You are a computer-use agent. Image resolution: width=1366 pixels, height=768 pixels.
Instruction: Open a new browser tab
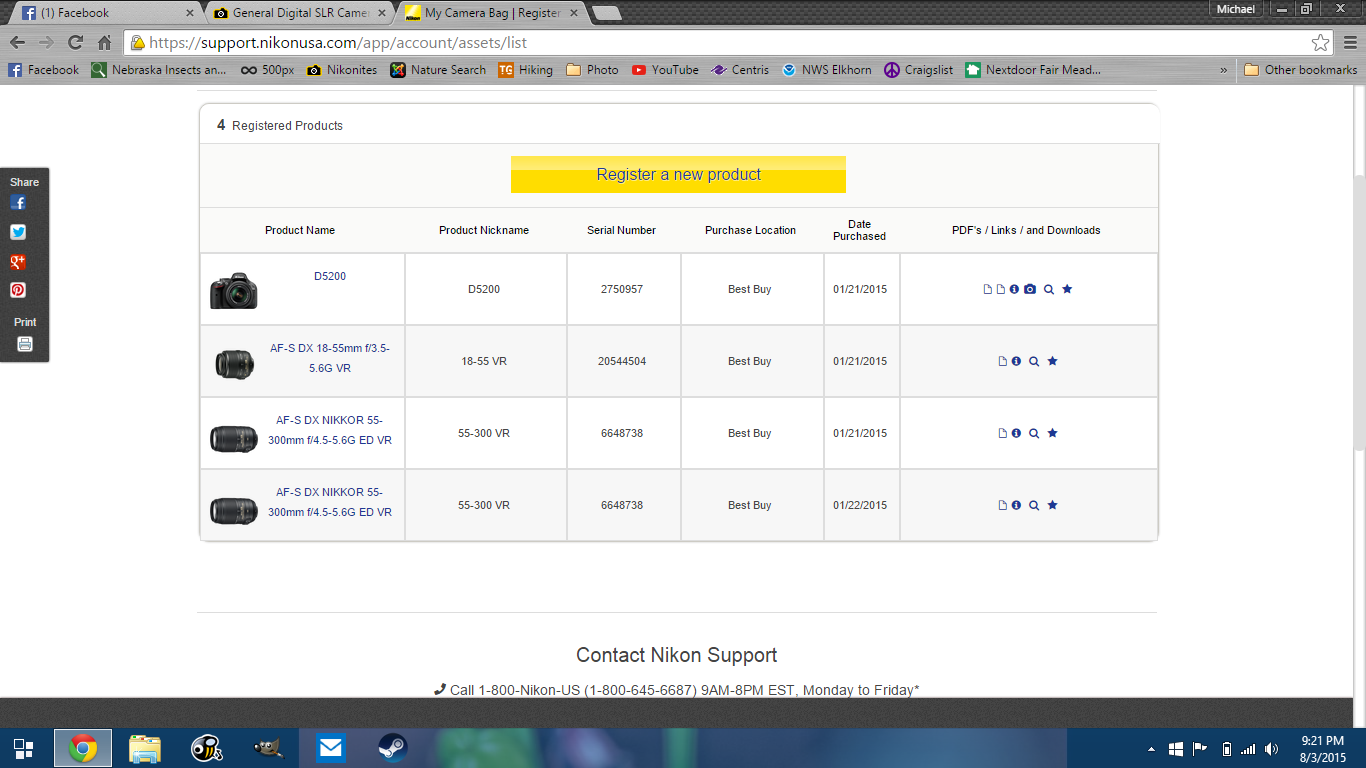[607, 13]
